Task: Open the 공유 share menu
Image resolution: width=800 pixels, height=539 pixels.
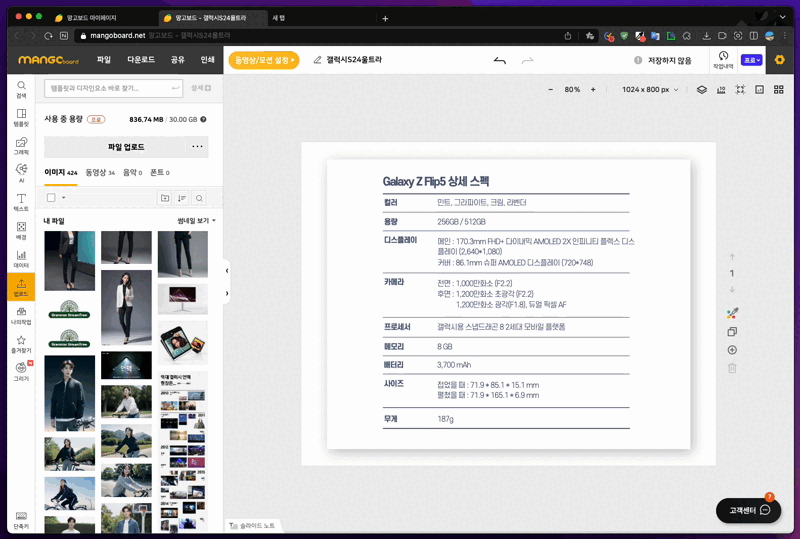Action: point(178,60)
